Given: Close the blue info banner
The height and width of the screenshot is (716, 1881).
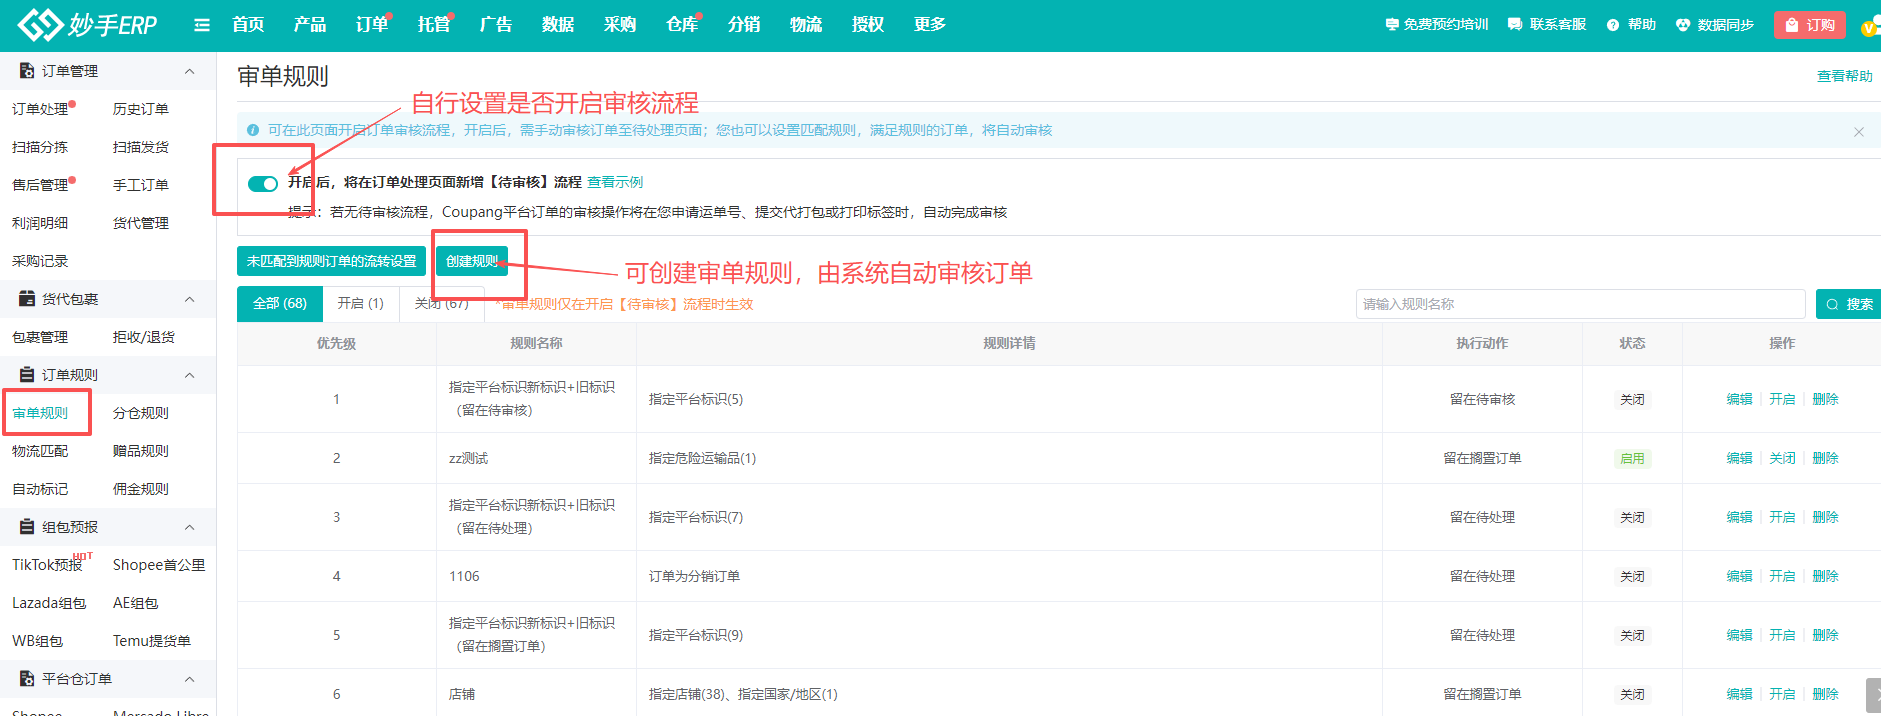Looking at the screenshot, I should [x=1858, y=132].
